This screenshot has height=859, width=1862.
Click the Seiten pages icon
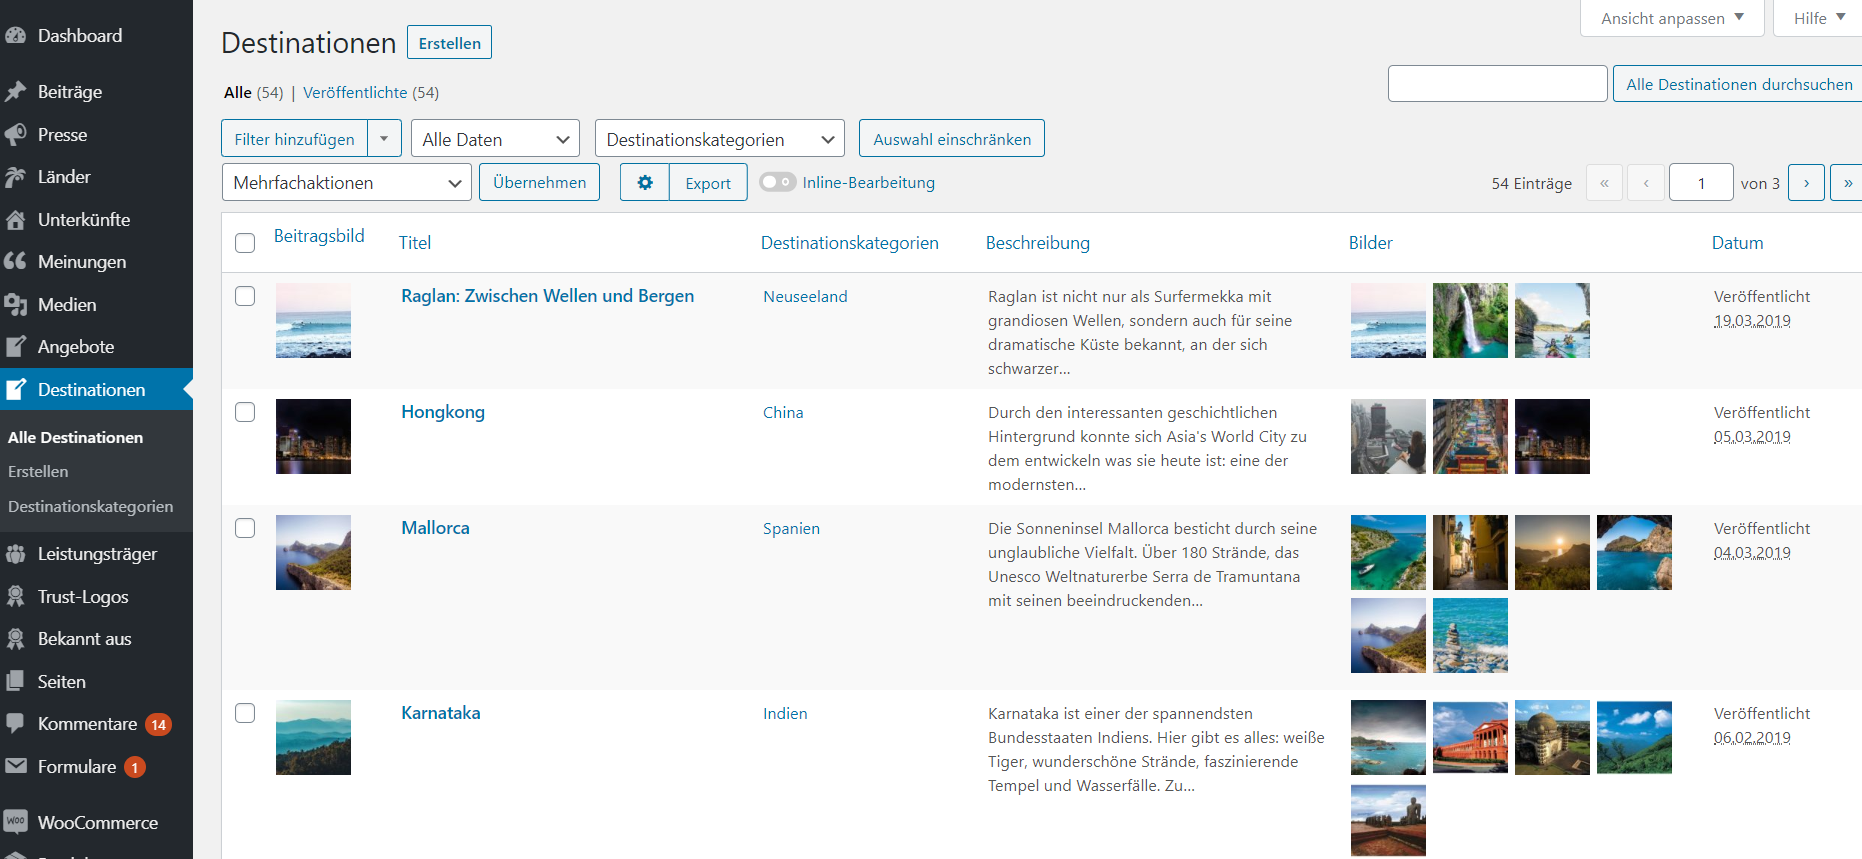[15, 682]
